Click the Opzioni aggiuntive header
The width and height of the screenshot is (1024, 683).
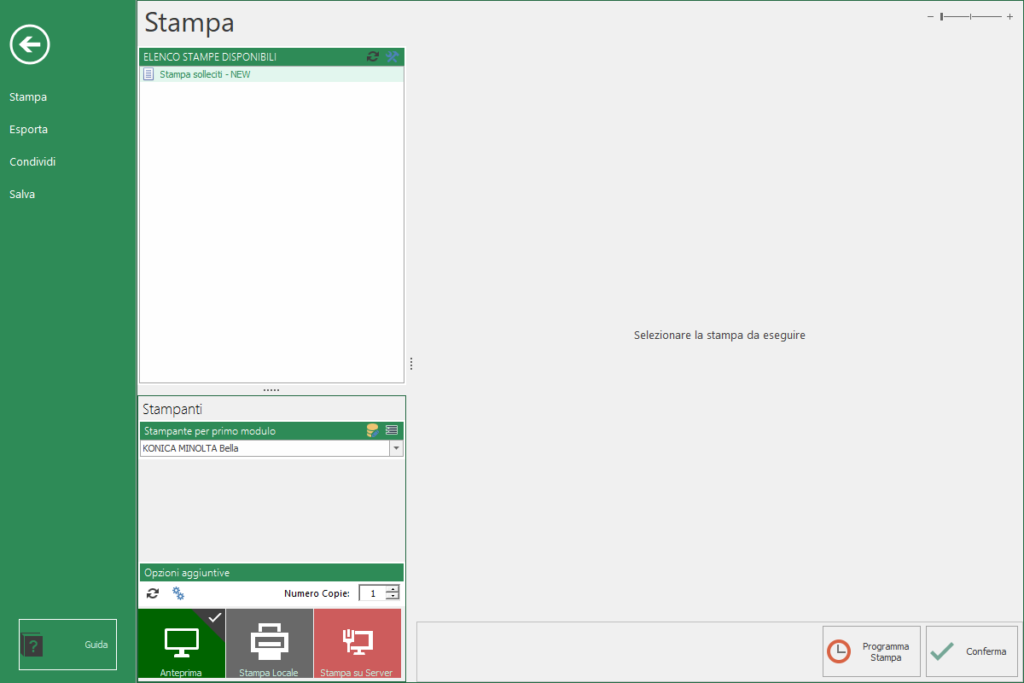tap(271, 573)
